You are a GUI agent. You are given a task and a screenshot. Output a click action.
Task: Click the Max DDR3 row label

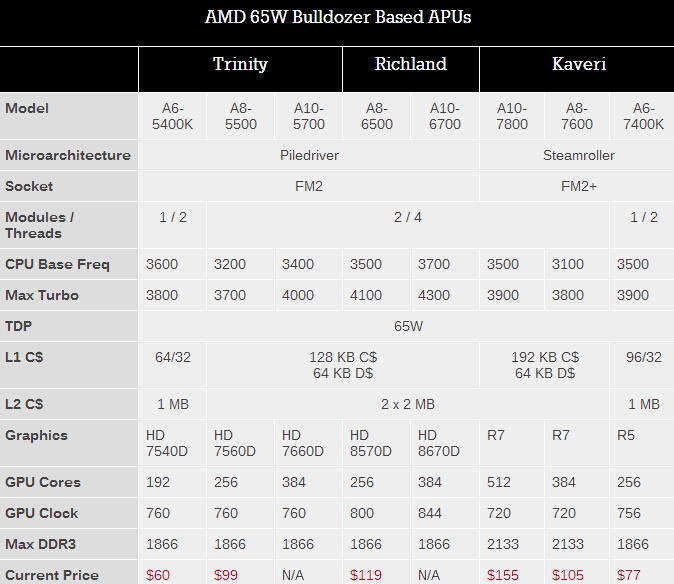point(40,544)
